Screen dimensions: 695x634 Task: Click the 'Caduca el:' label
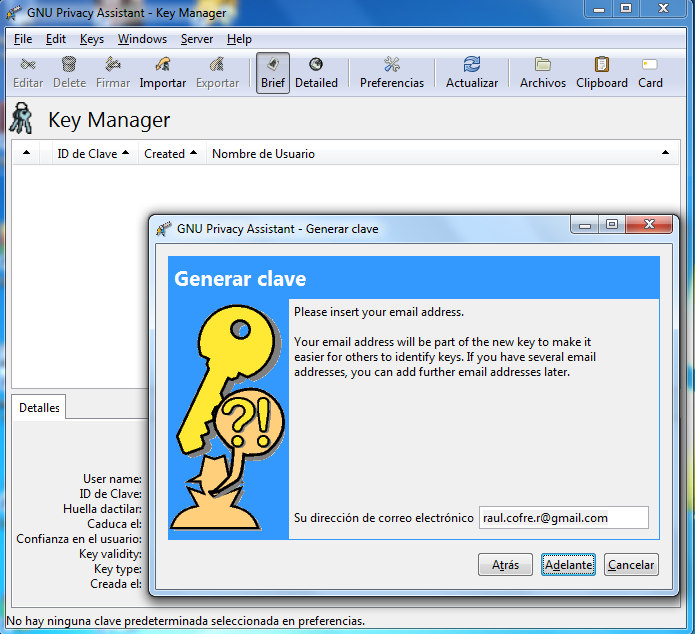pos(114,524)
